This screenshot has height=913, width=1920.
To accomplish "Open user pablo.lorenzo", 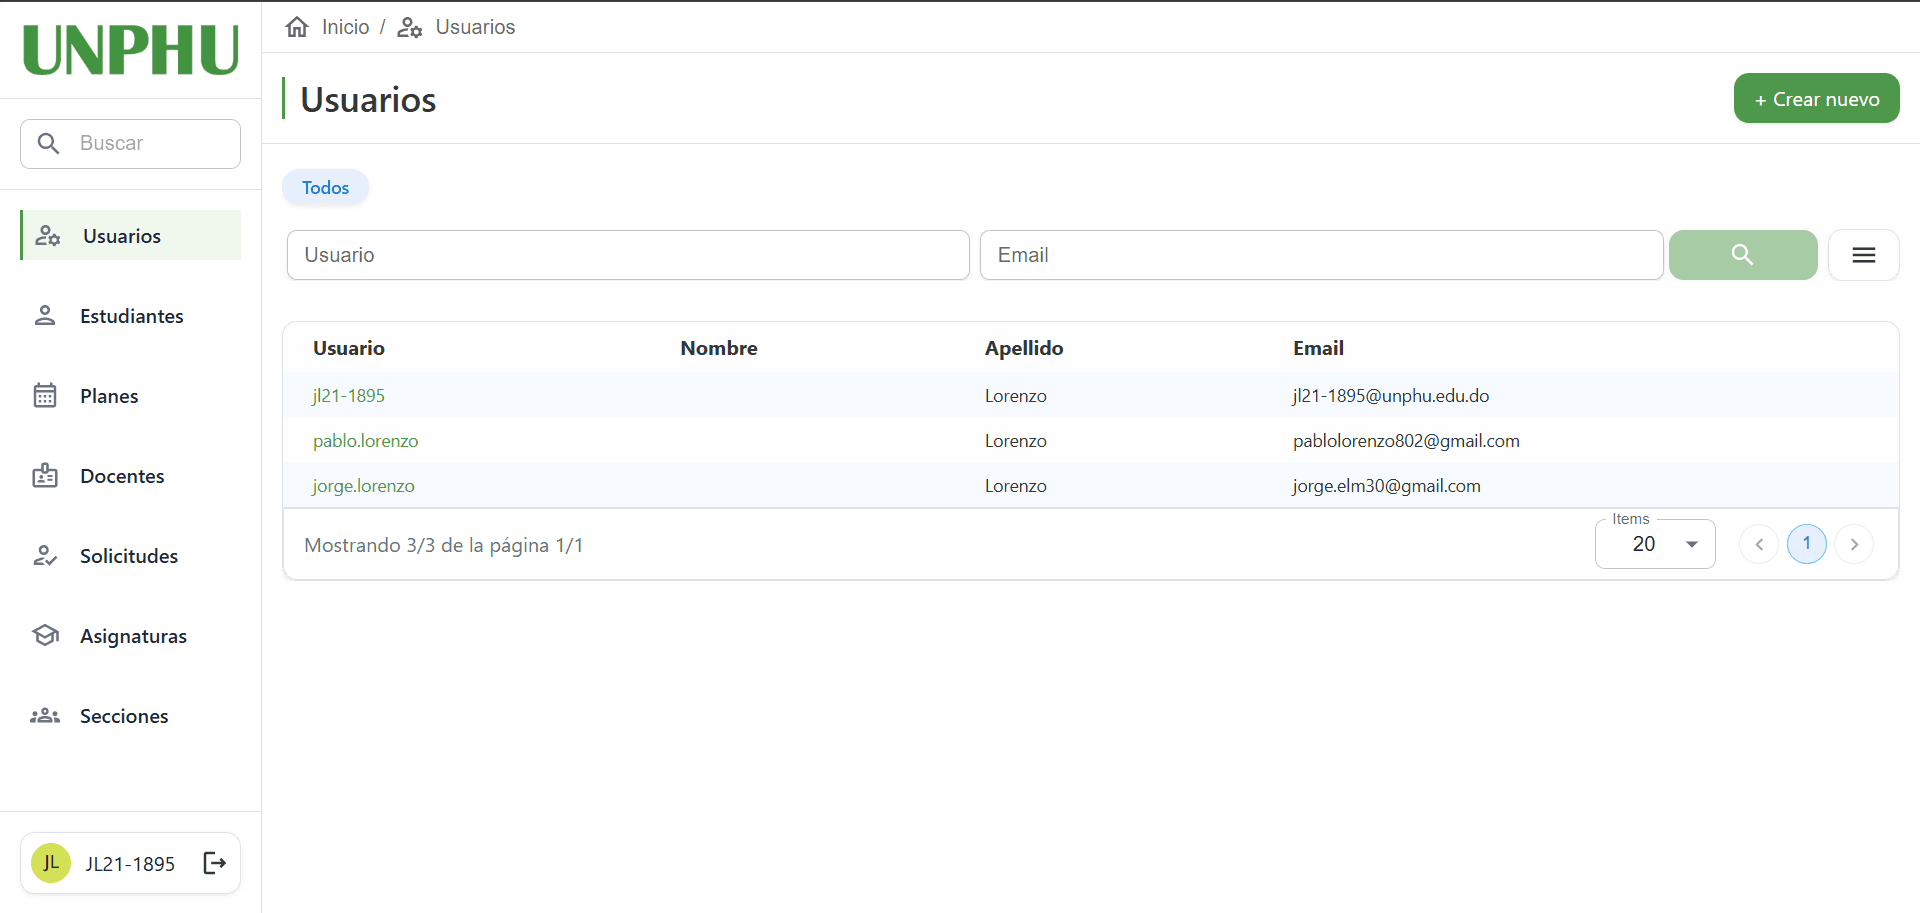I will tap(365, 441).
